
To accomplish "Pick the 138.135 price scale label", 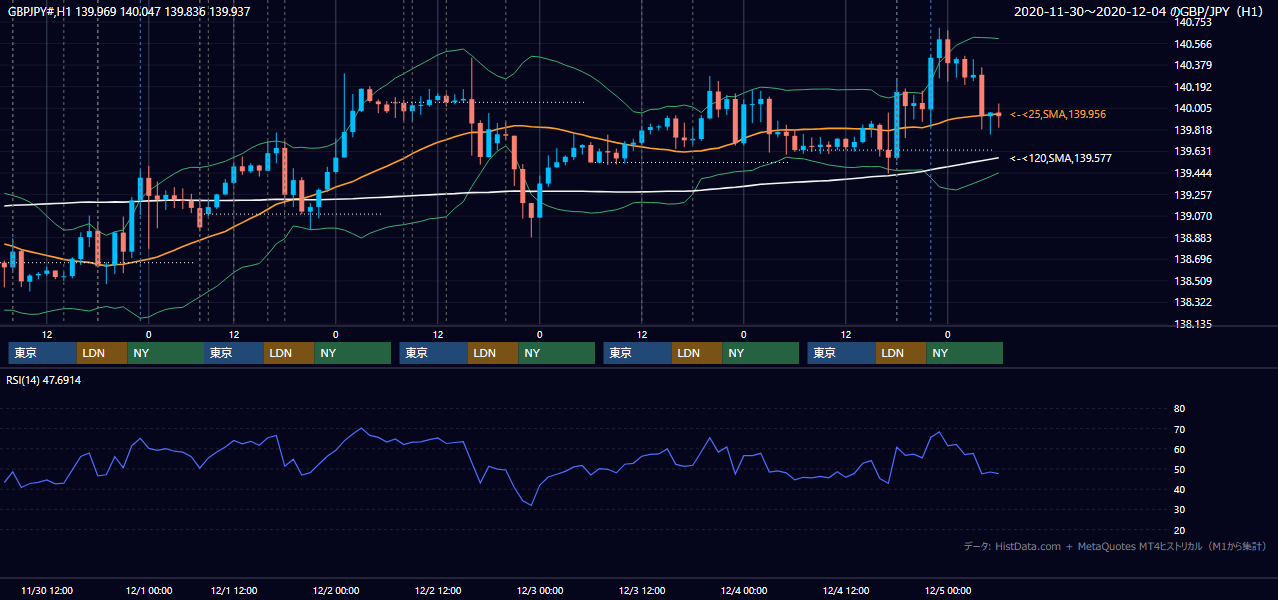I will [1194, 324].
